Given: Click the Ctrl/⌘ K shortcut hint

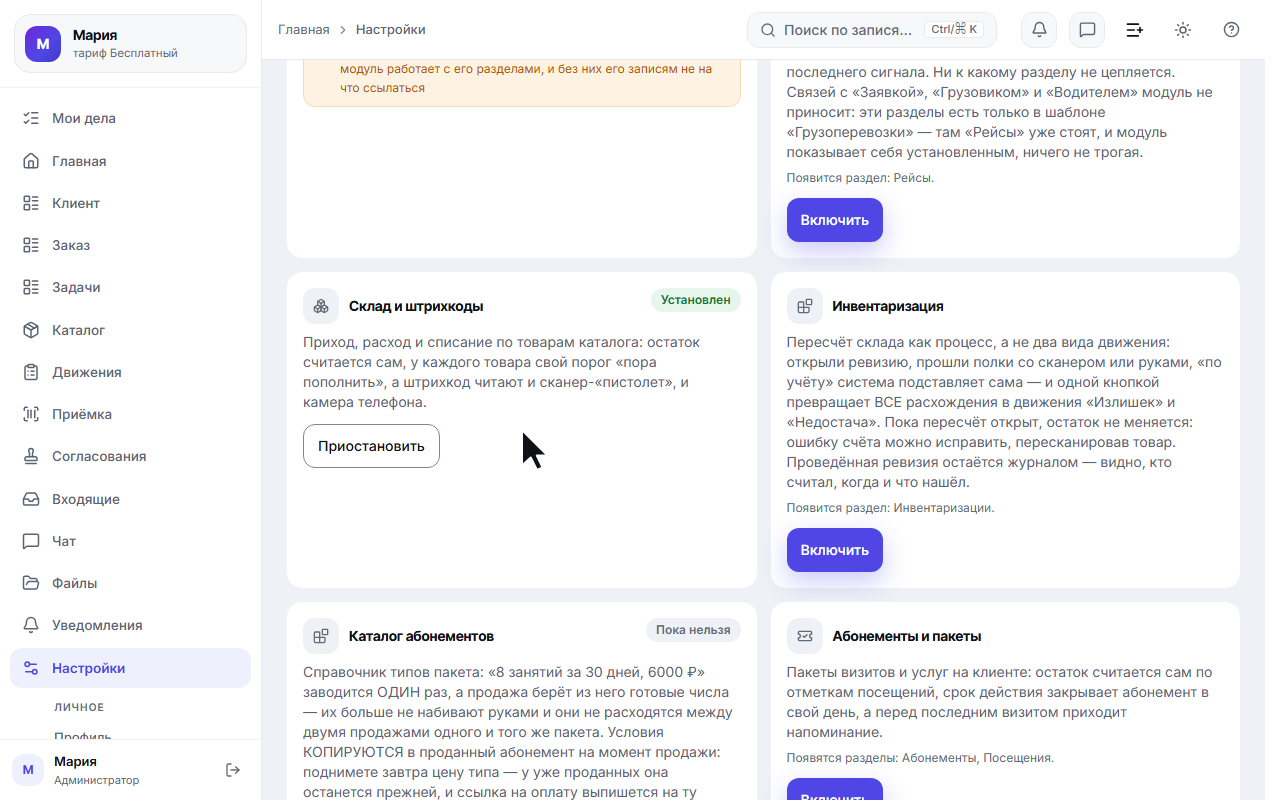Looking at the screenshot, I should pos(954,30).
